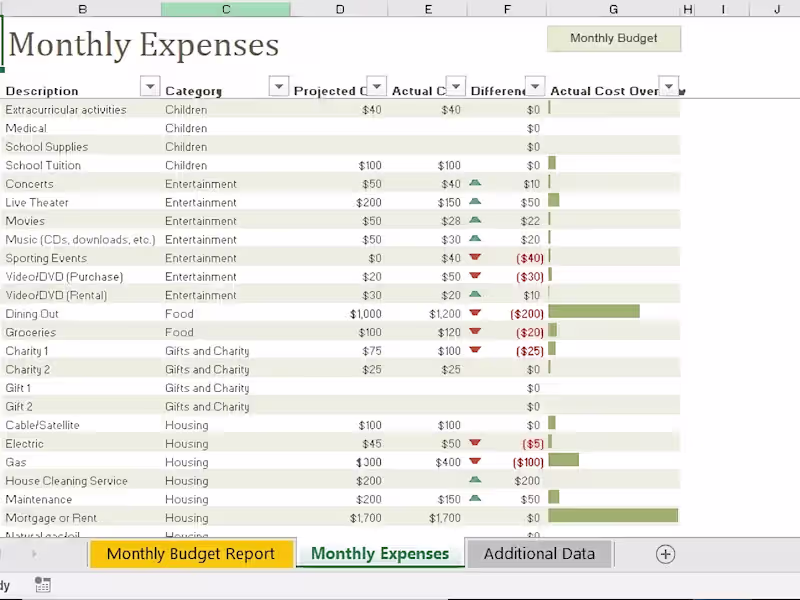
Task: Click the Mortgage or Rent data bar
Action: [612, 517]
